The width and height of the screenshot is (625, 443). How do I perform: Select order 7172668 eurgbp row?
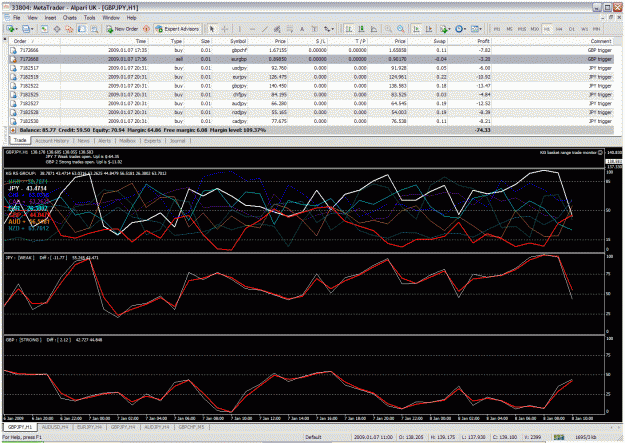(x=311, y=59)
